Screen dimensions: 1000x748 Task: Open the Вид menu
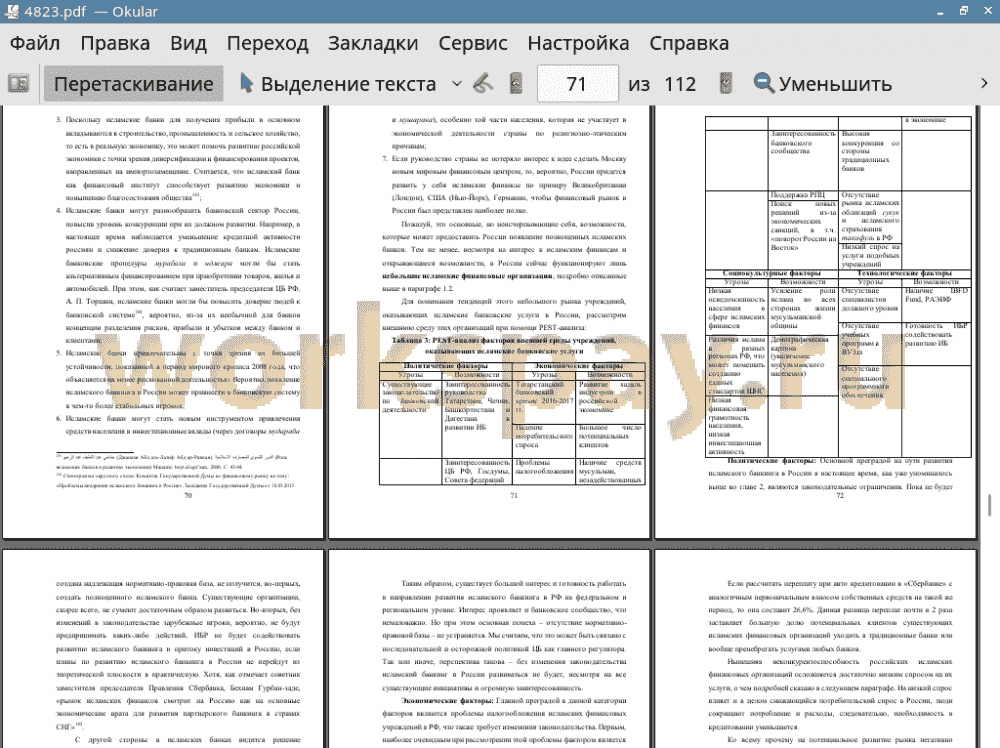pyautogui.click(x=188, y=43)
